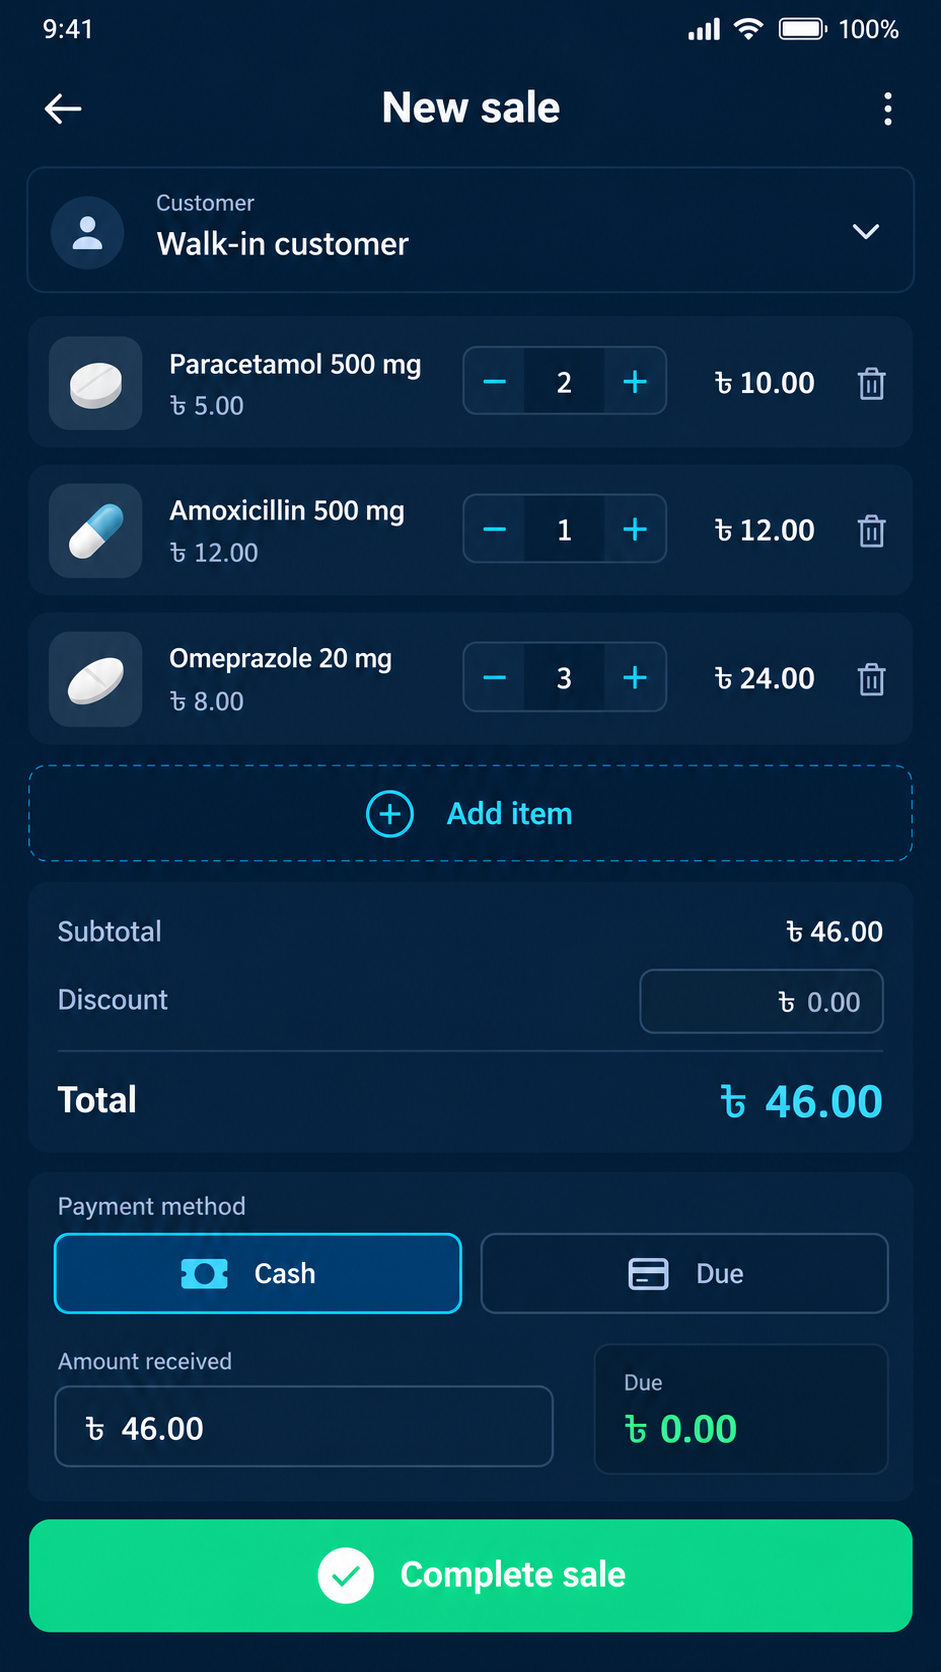Edit the Discount amount field
The image size is (941, 1672).
pos(761,1001)
